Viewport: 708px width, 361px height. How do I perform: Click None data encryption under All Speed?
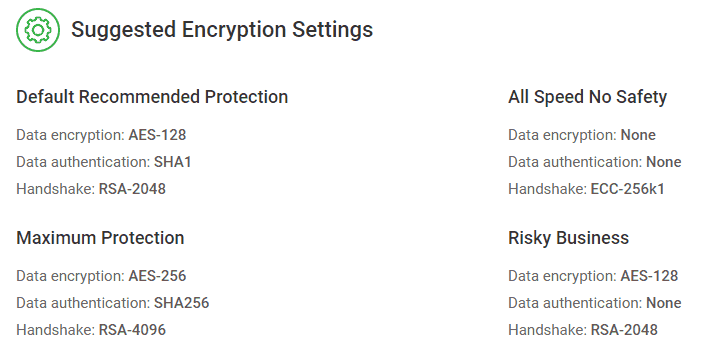coord(638,135)
